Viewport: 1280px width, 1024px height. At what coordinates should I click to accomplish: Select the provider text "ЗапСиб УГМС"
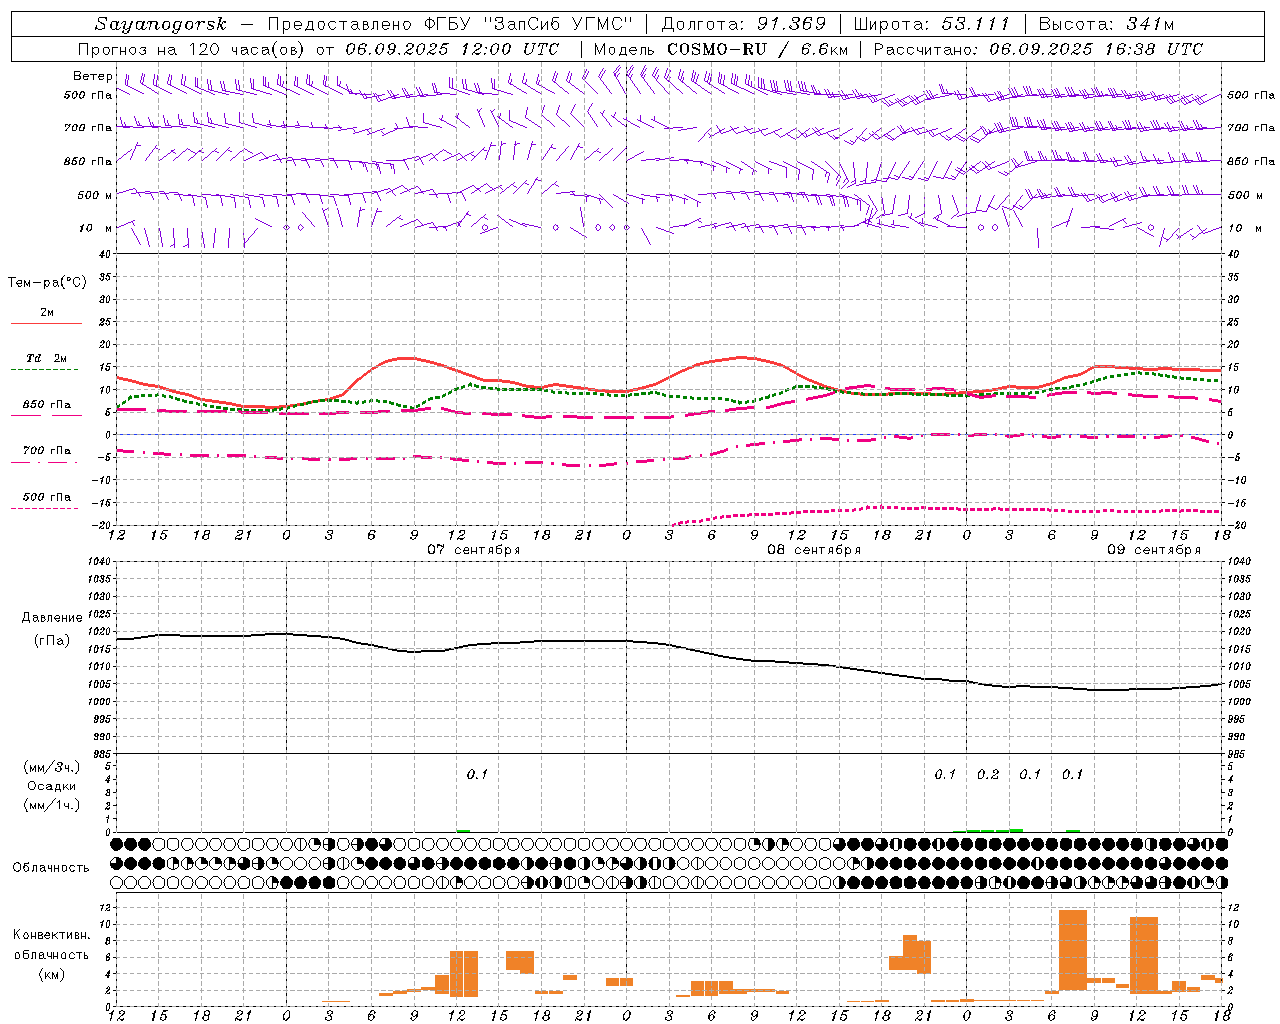point(559,24)
